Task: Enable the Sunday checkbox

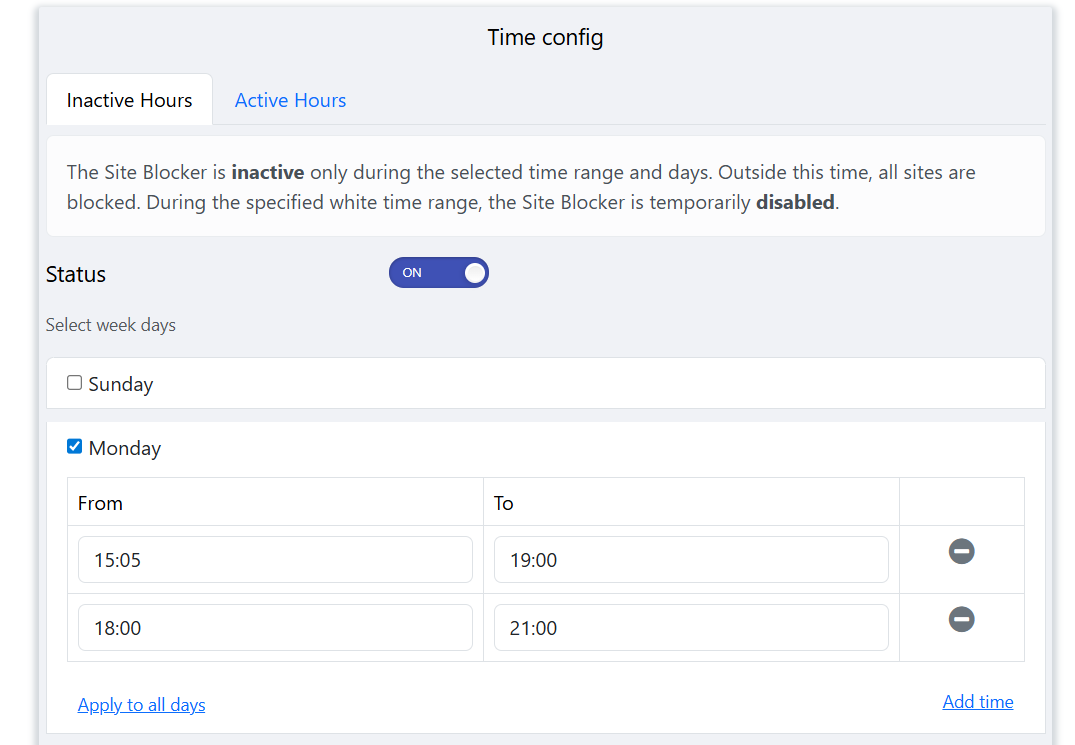Action: [75, 383]
